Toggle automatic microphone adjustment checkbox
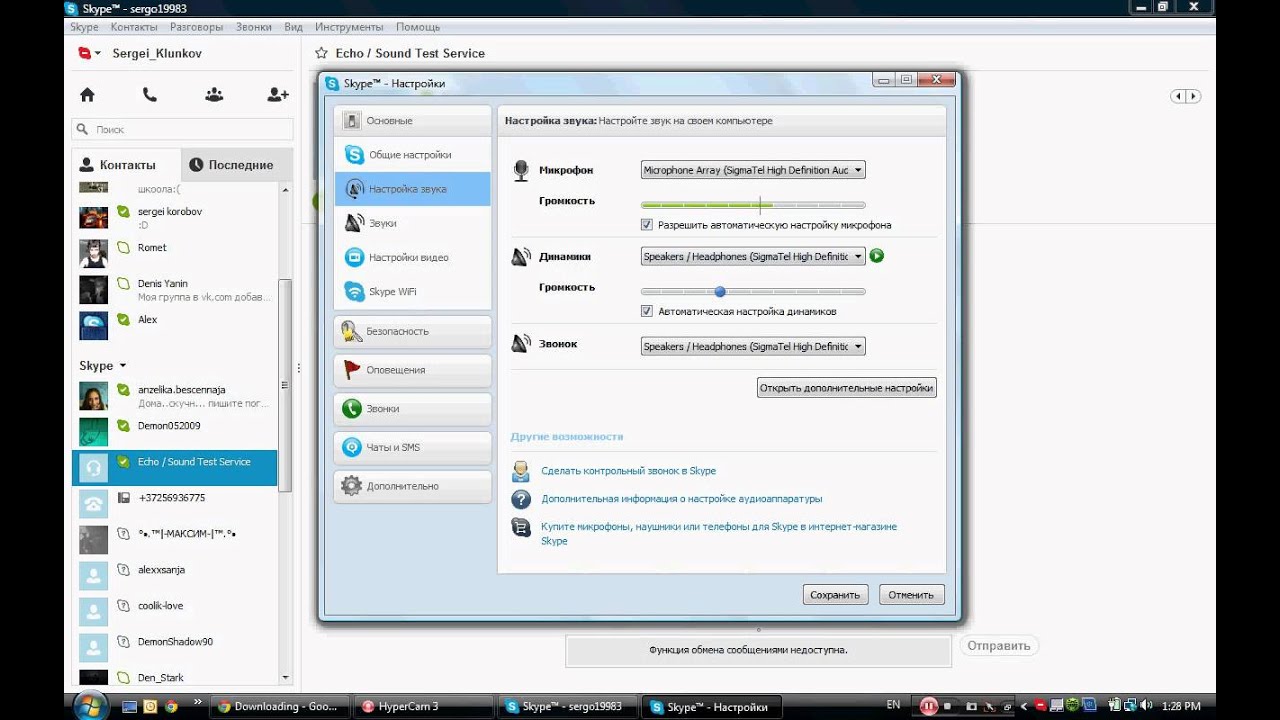This screenshot has width=1280, height=720. tap(647, 225)
